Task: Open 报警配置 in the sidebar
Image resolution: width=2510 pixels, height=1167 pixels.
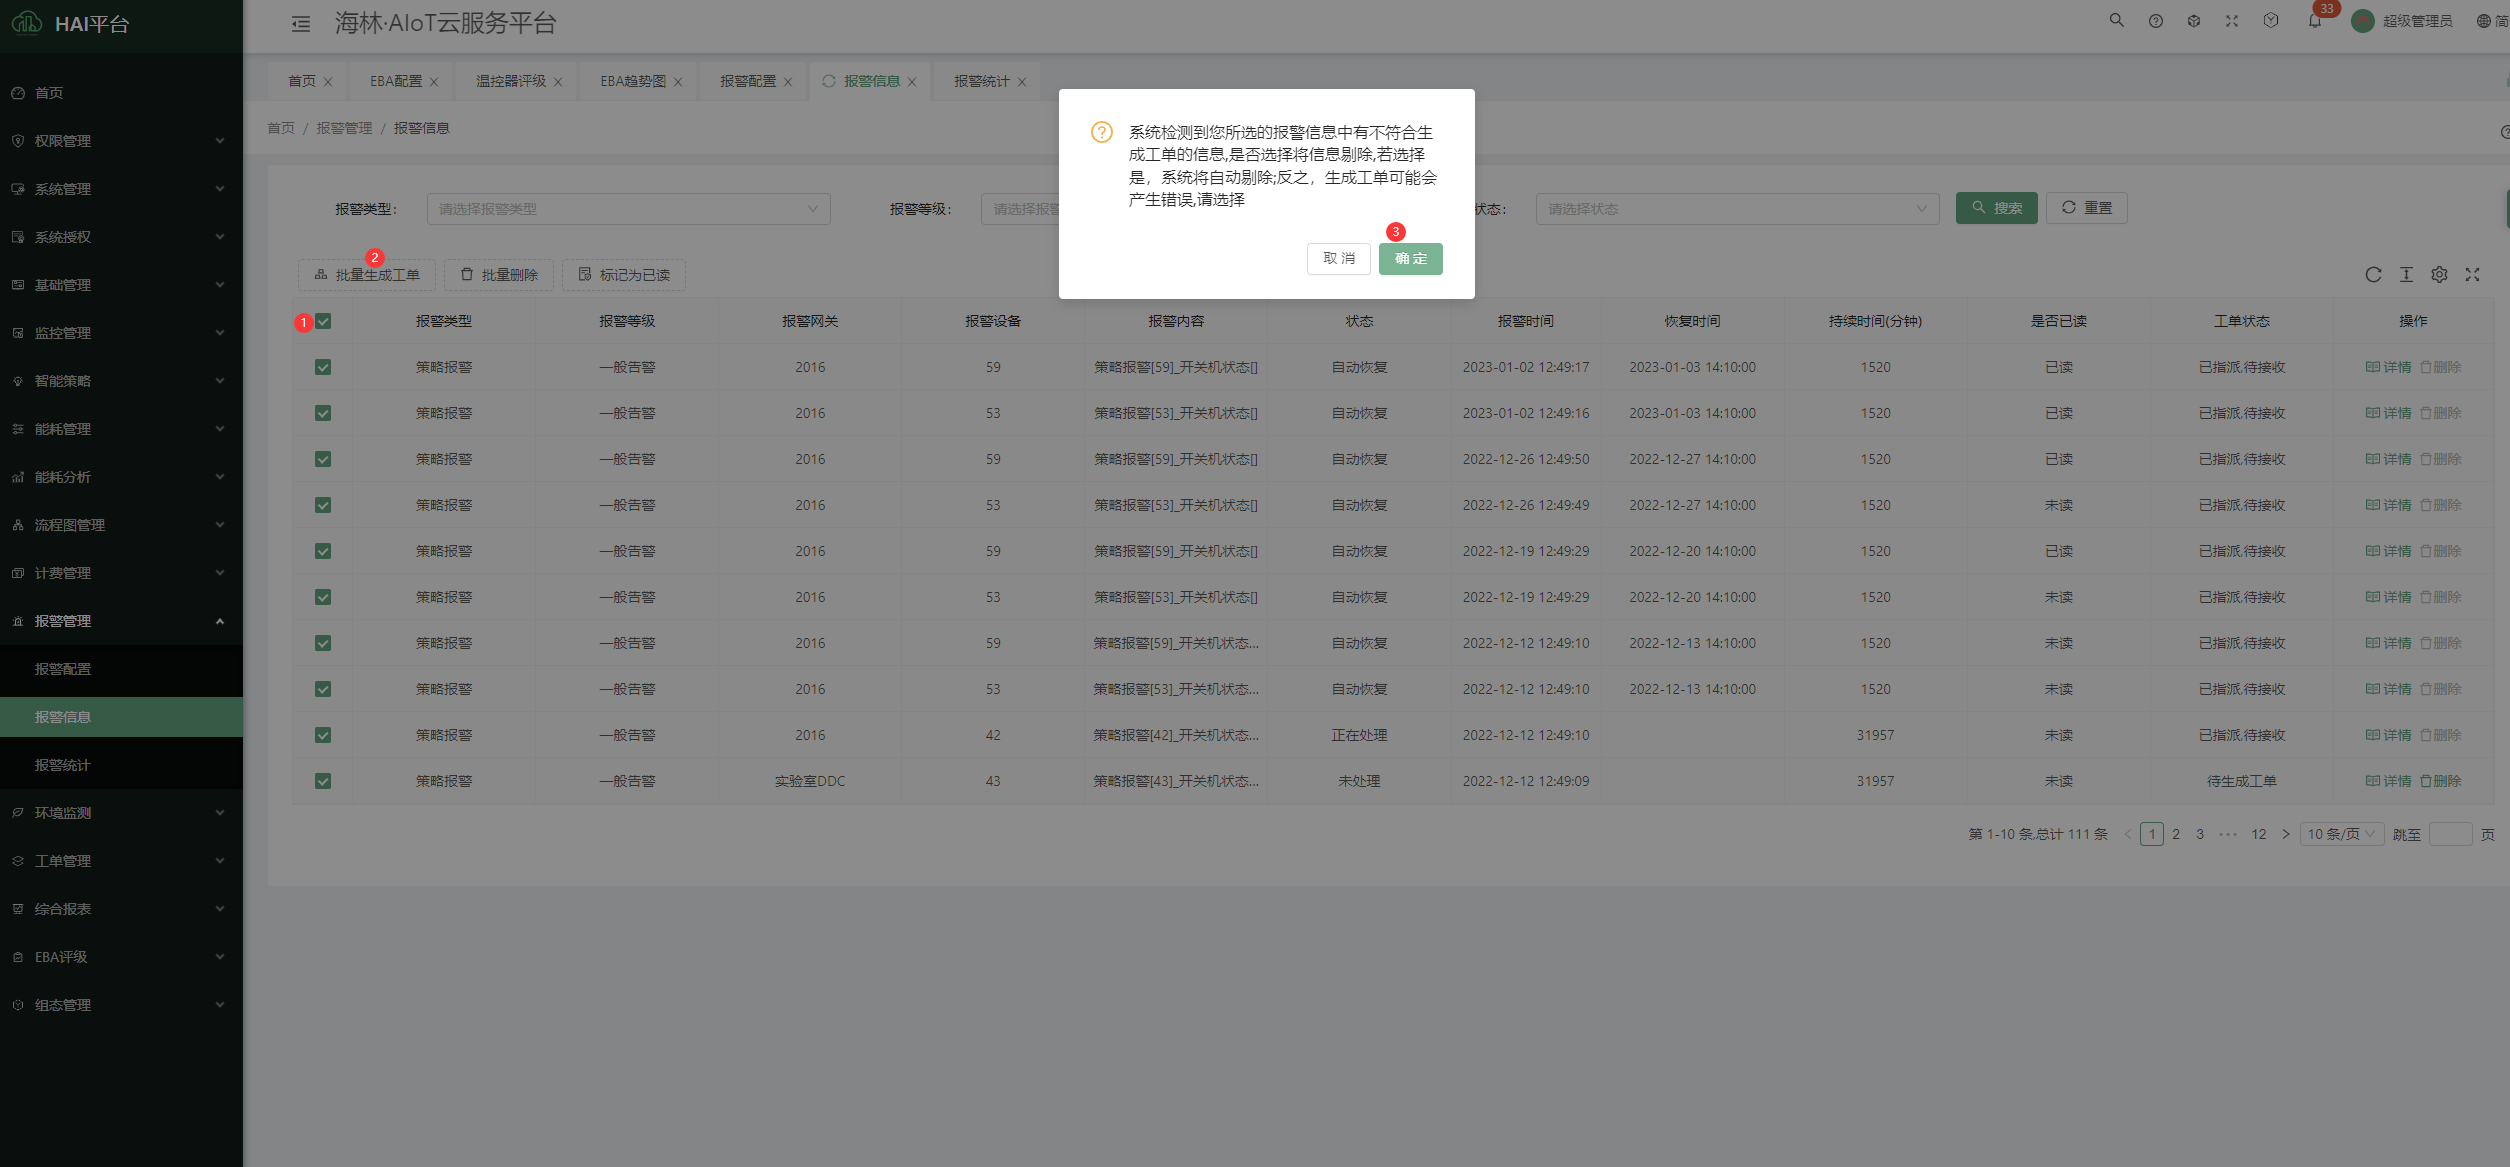Action: click(x=63, y=669)
